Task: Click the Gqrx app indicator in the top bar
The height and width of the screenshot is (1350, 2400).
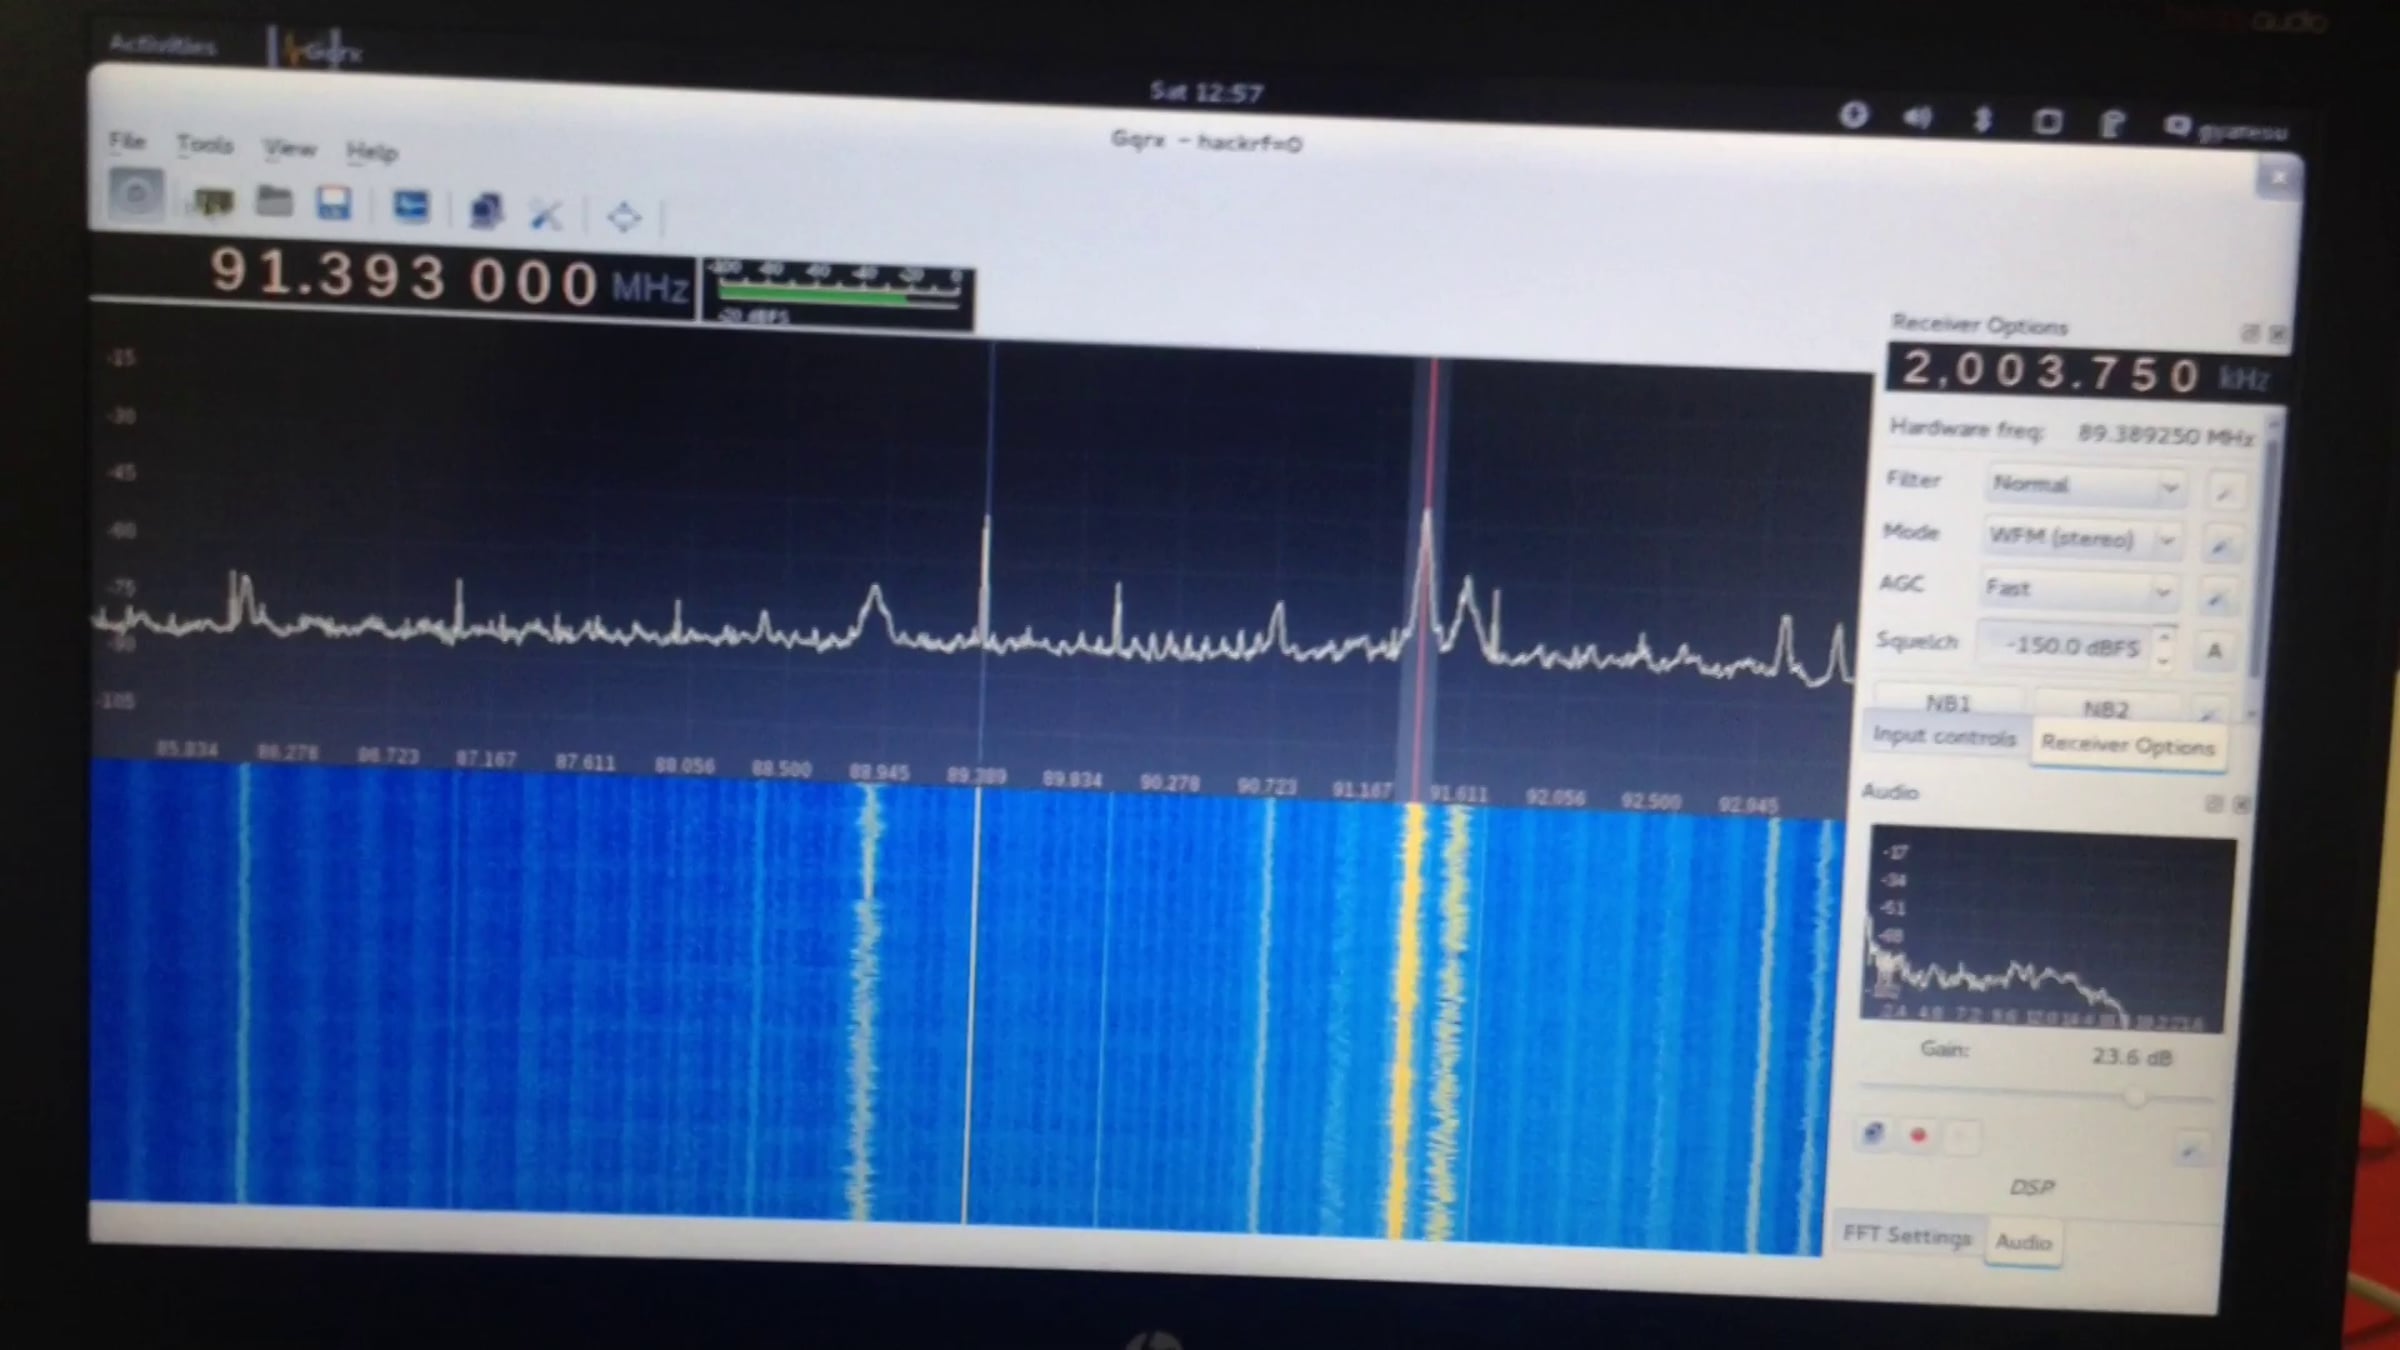Action: (x=322, y=50)
